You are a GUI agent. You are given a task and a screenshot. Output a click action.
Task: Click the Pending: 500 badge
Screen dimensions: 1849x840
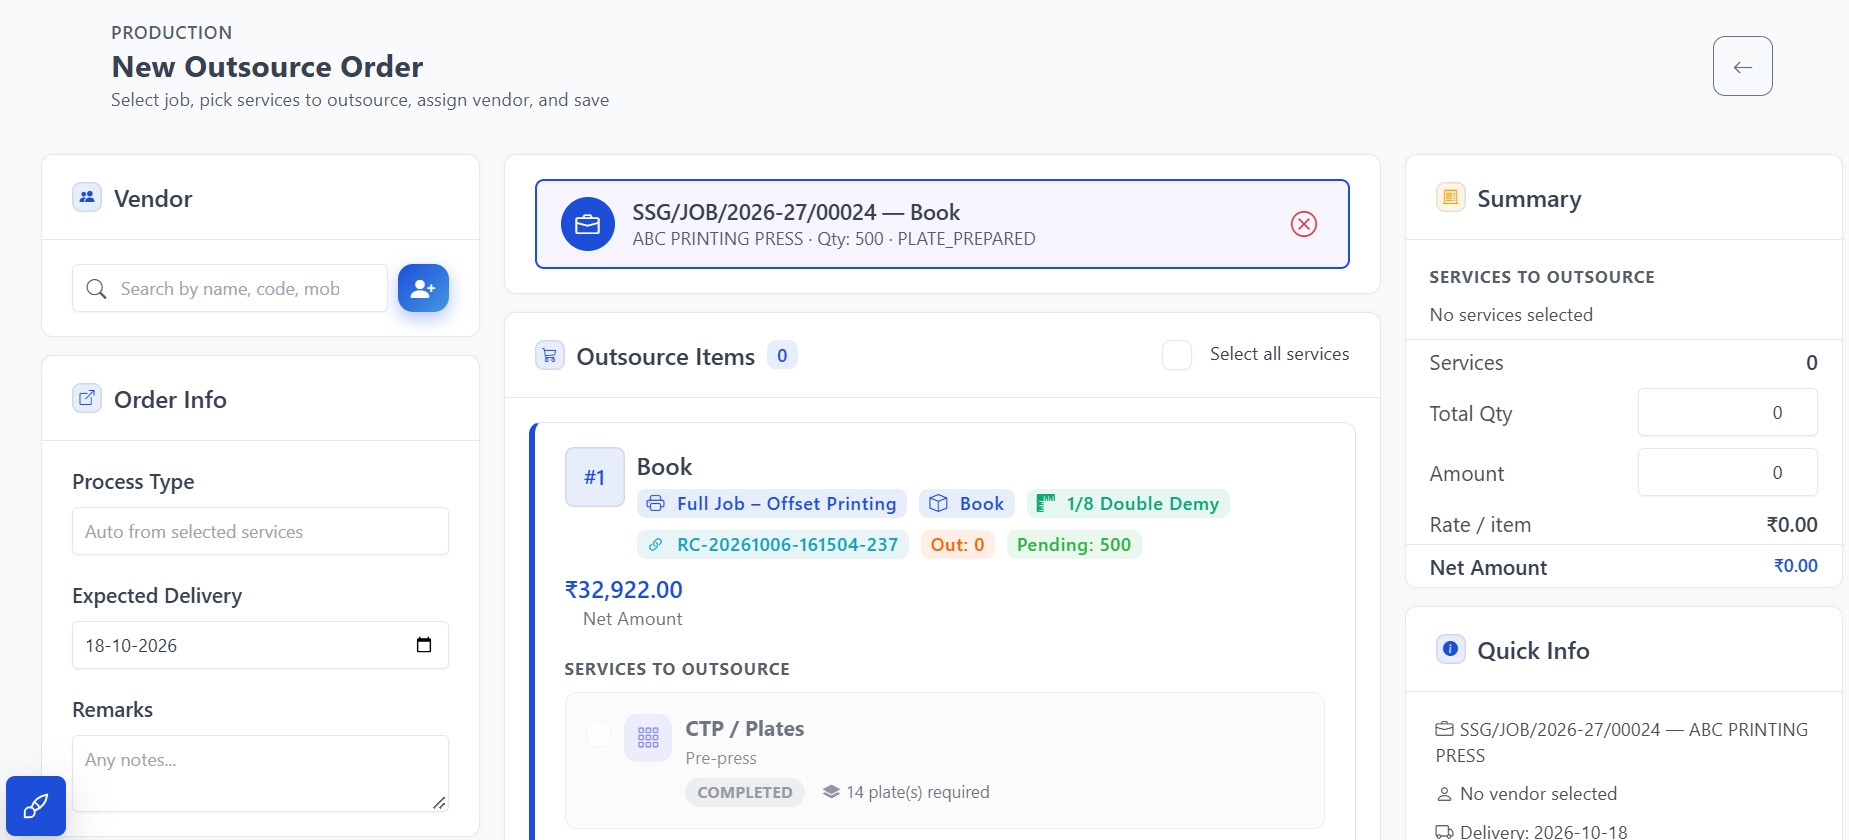[x=1074, y=545]
